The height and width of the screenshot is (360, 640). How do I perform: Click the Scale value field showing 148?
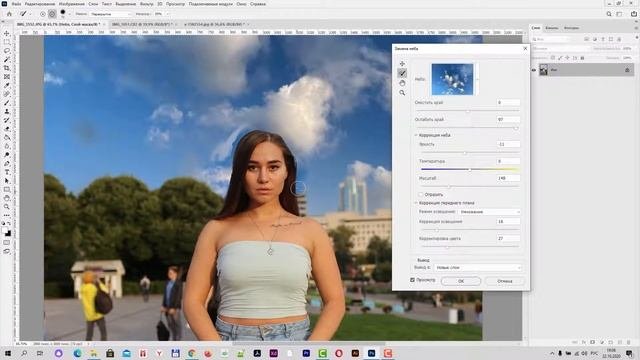[x=508, y=178]
